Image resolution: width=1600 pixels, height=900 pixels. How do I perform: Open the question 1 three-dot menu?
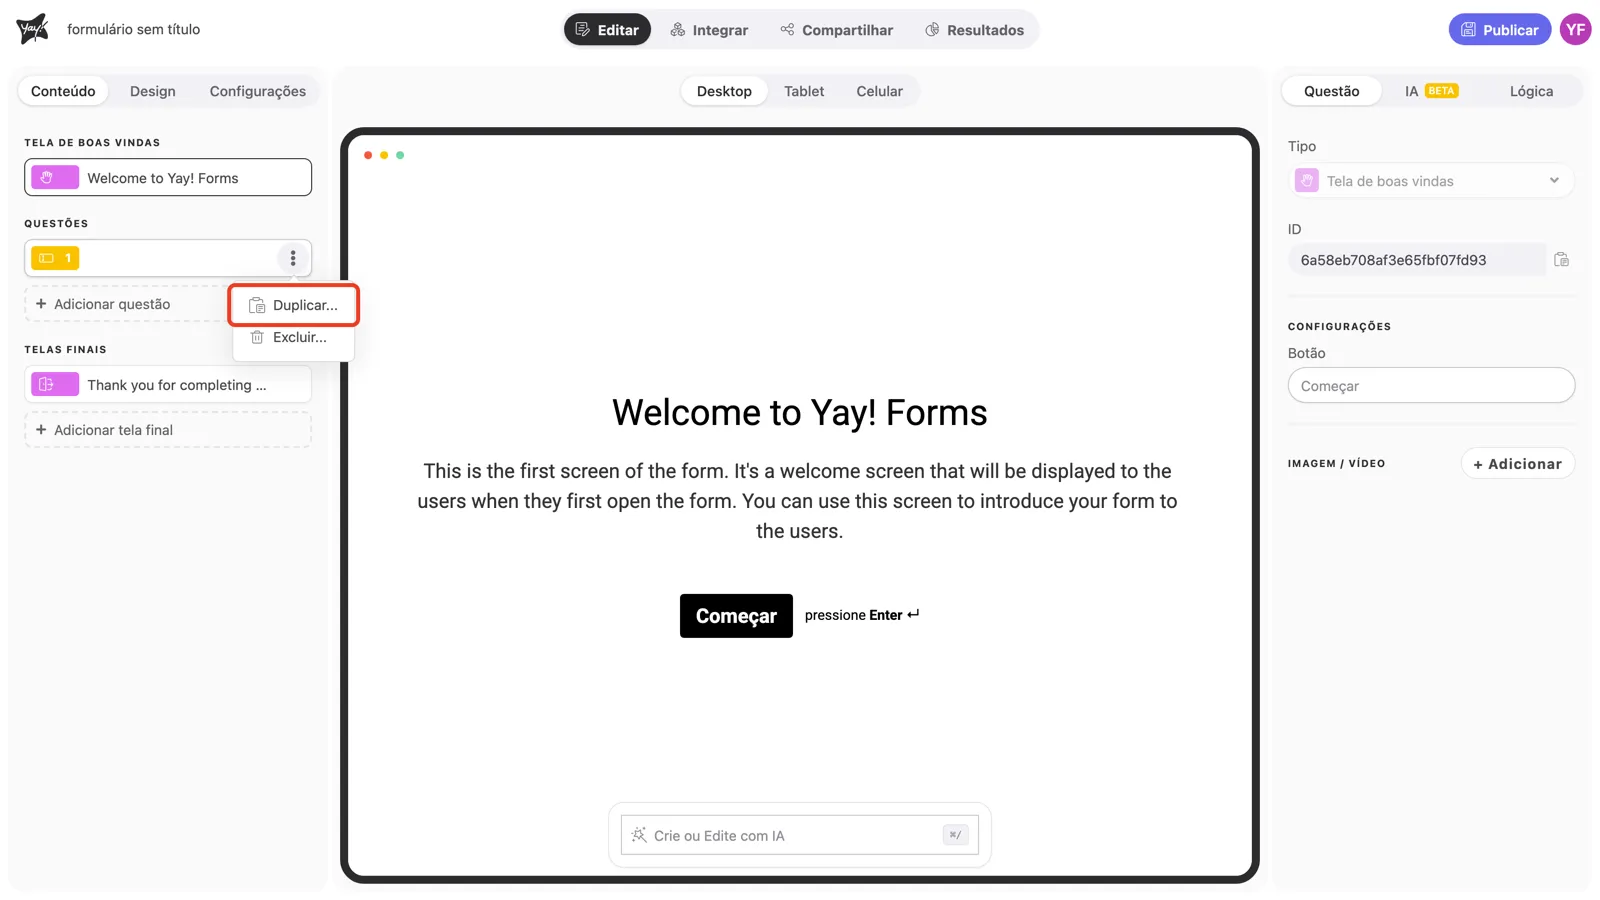tap(293, 258)
